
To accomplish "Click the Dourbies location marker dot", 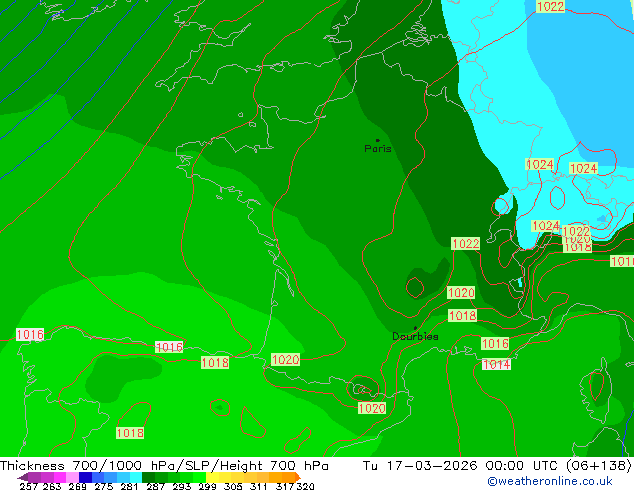I will pos(415,328).
